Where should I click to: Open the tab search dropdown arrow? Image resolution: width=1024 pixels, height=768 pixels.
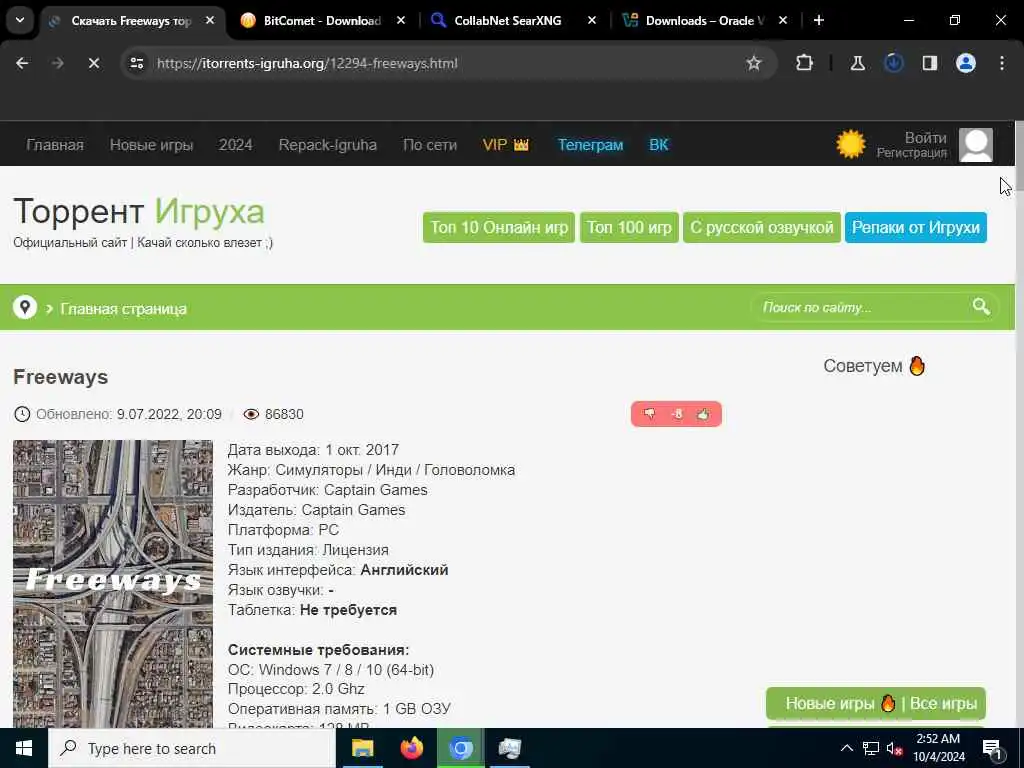[20, 20]
